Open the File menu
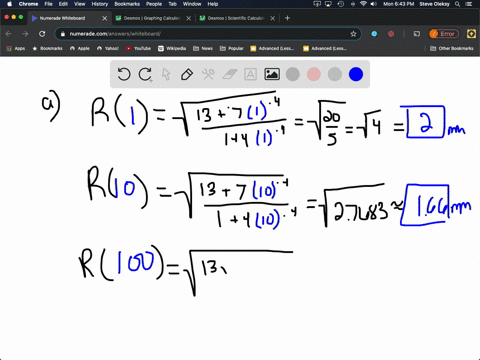 tap(49, 4)
